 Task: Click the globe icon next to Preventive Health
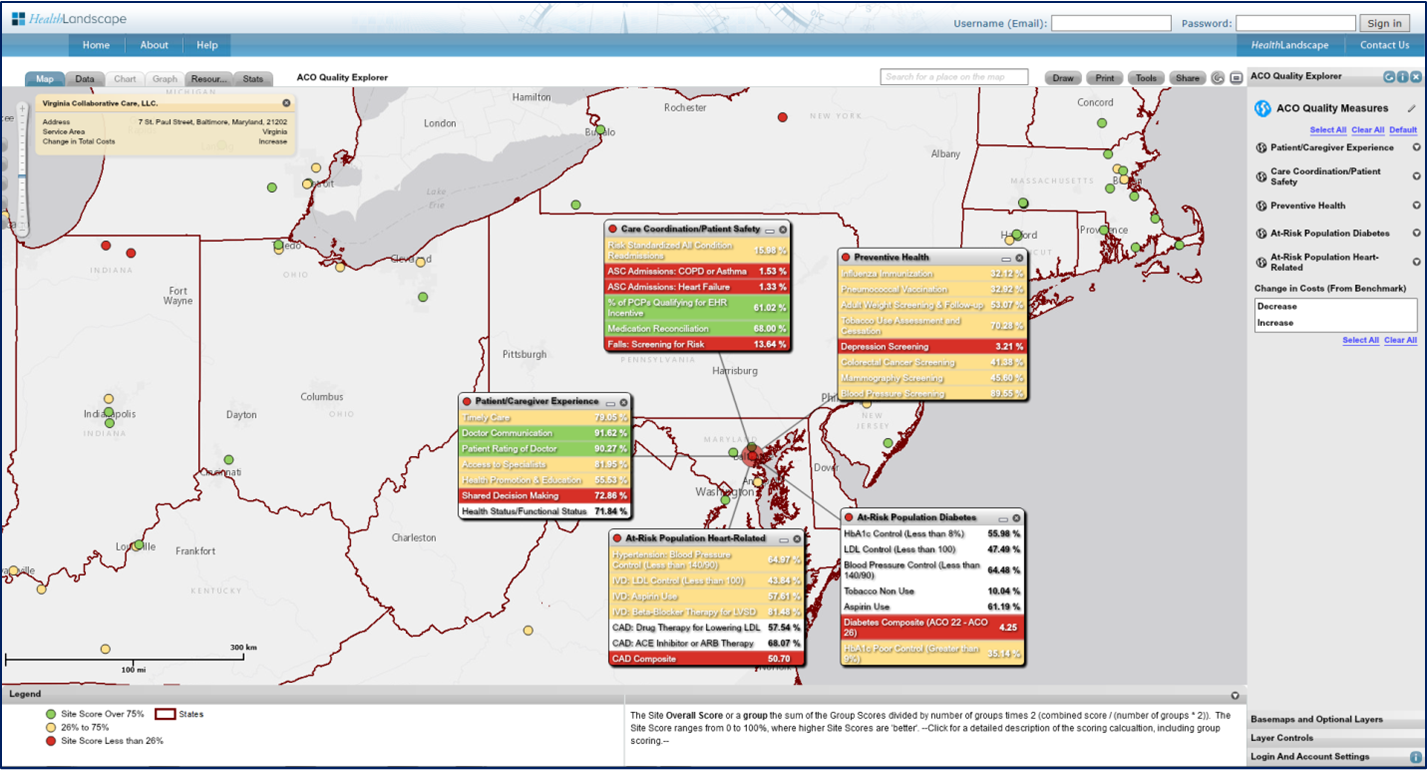[1262, 205]
